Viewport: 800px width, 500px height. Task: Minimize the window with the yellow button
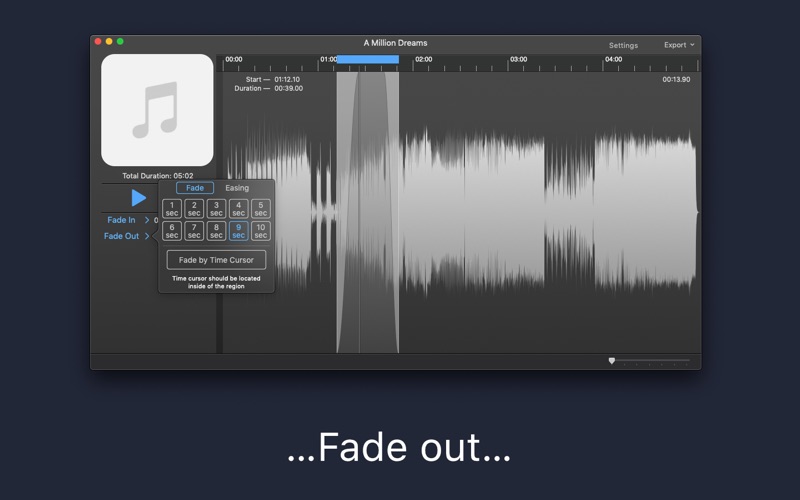tap(109, 41)
